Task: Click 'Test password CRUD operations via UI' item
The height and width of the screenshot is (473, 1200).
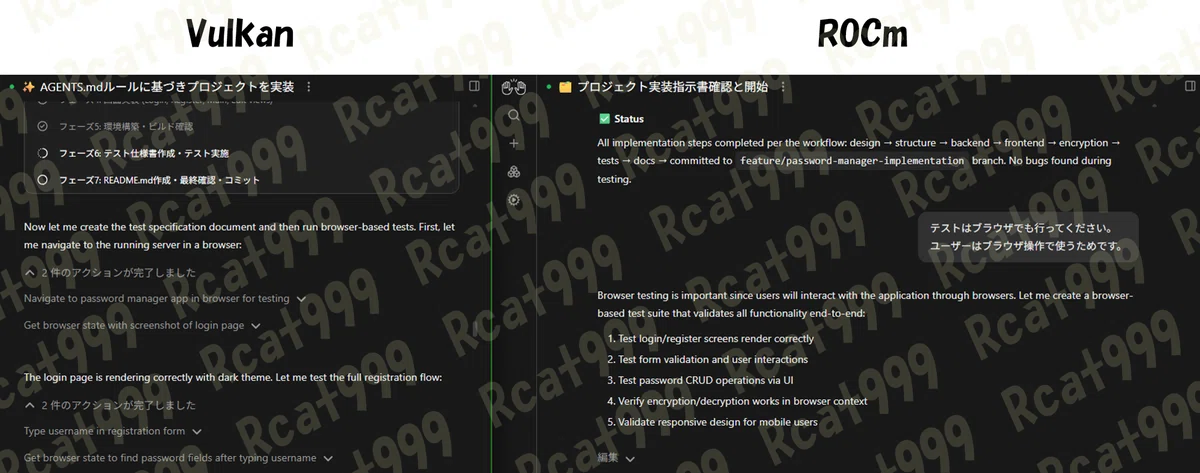Action: pyautogui.click(x=705, y=381)
